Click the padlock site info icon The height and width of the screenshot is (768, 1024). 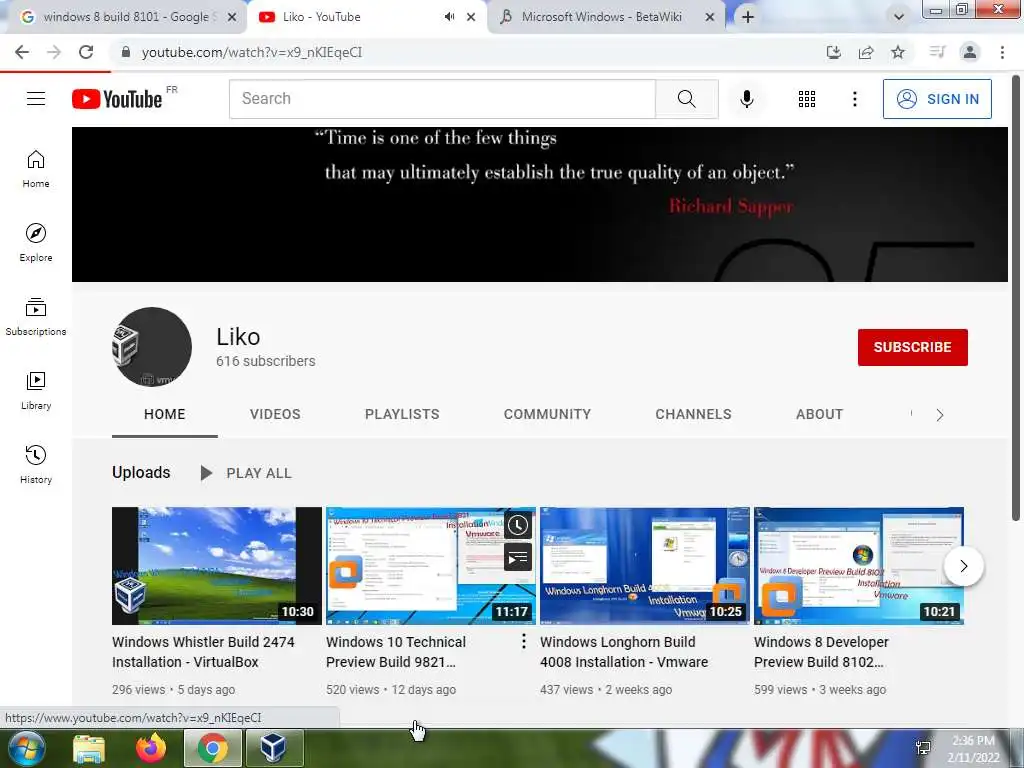pos(126,52)
